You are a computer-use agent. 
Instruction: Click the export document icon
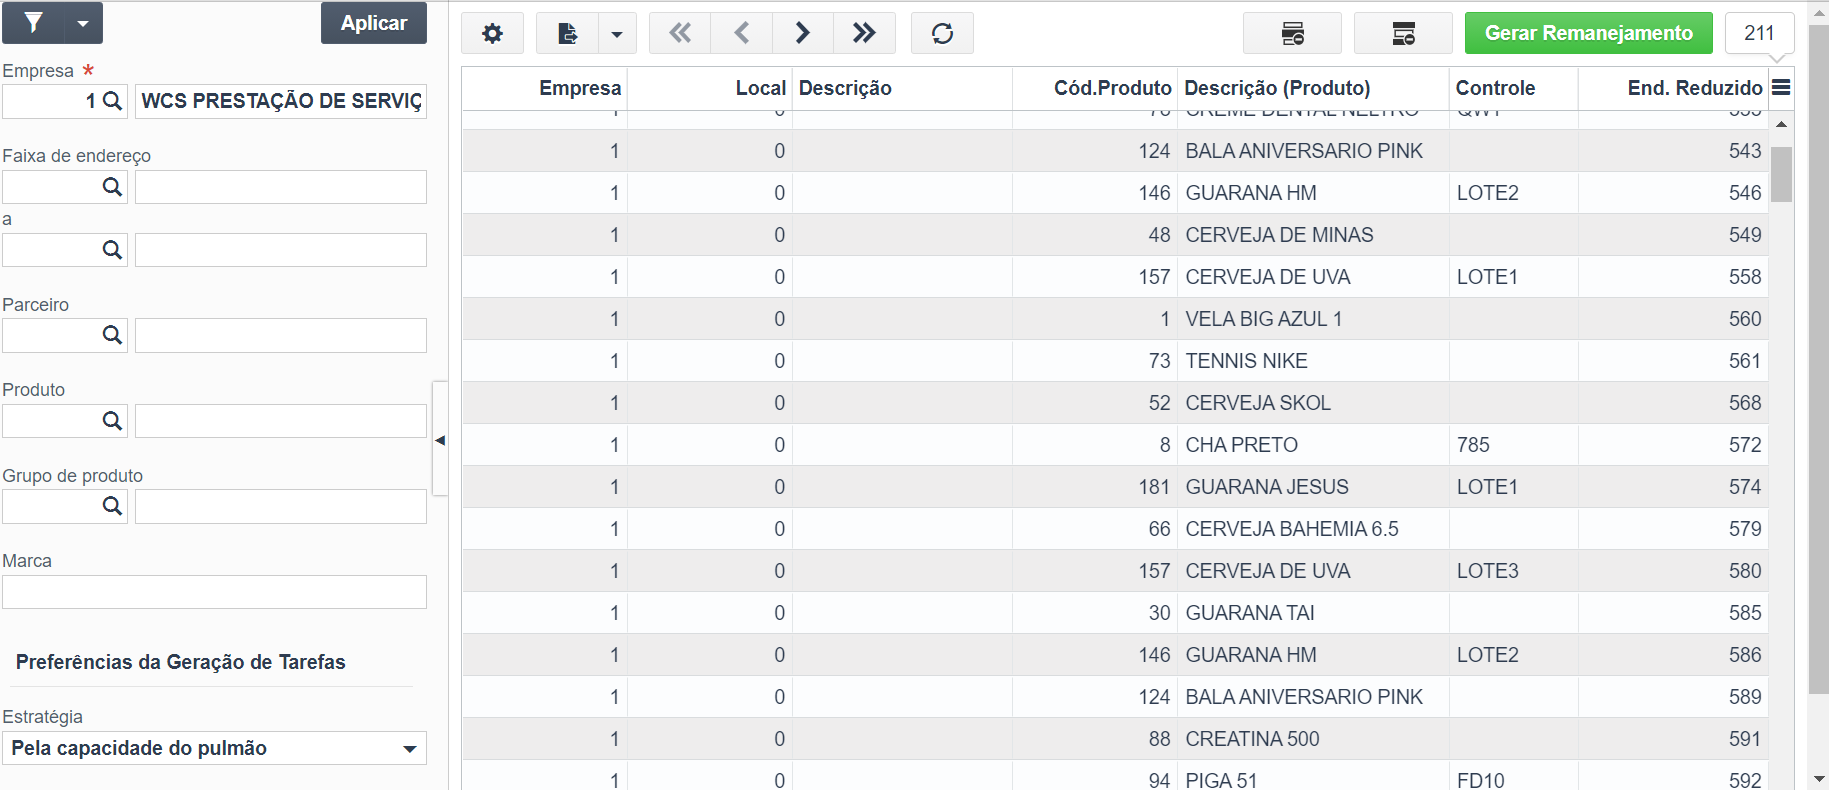pyautogui.click(x=567, y=33)
